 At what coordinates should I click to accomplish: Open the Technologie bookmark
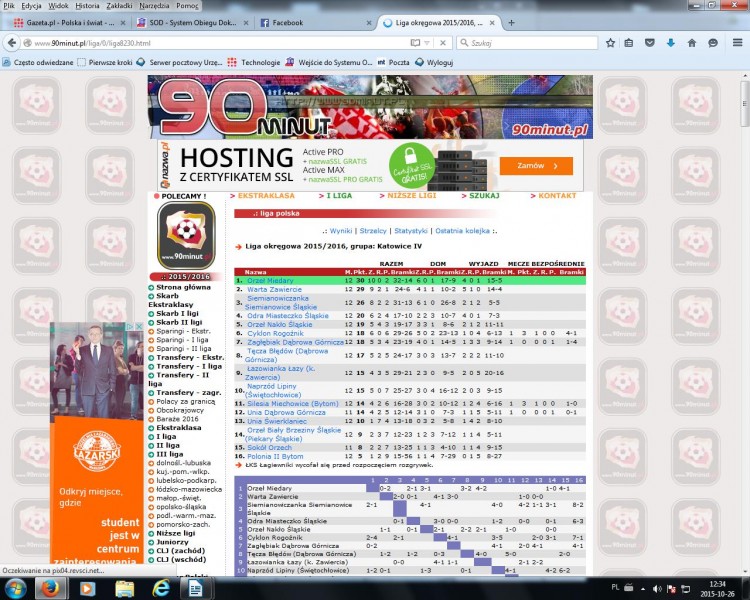point(254,62)
